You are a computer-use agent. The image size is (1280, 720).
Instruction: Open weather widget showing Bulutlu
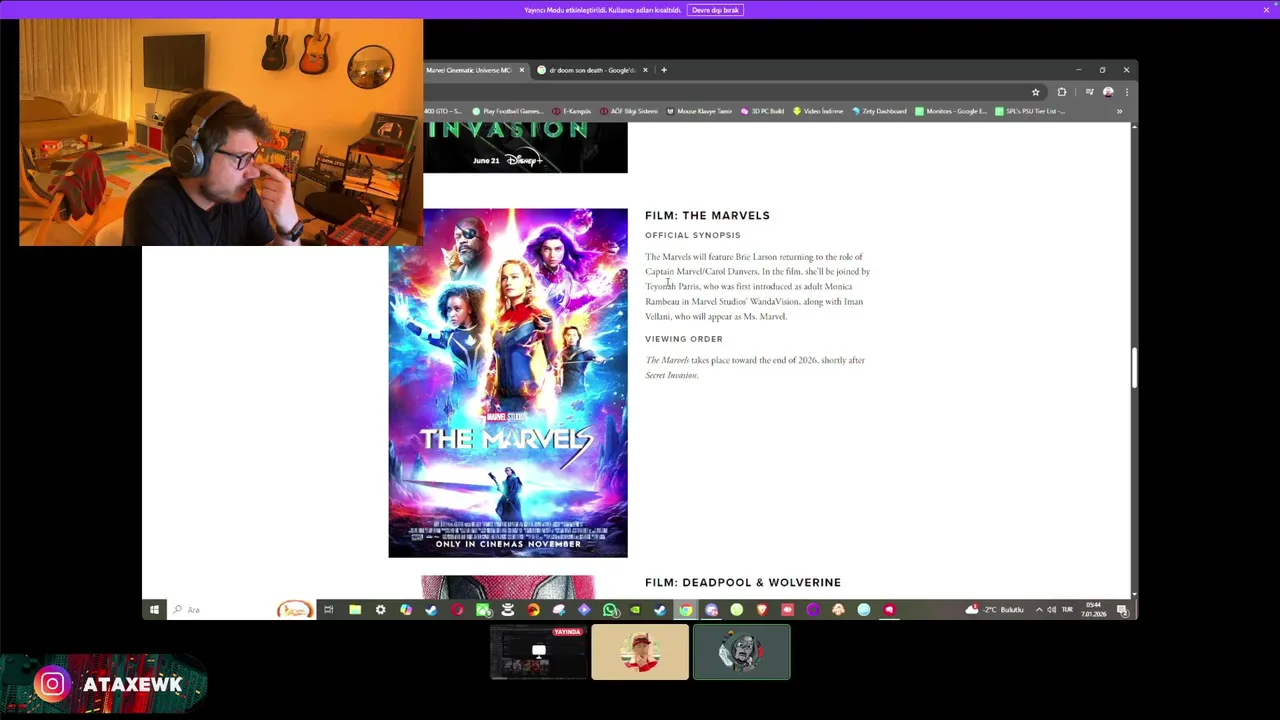pos(995,609)
